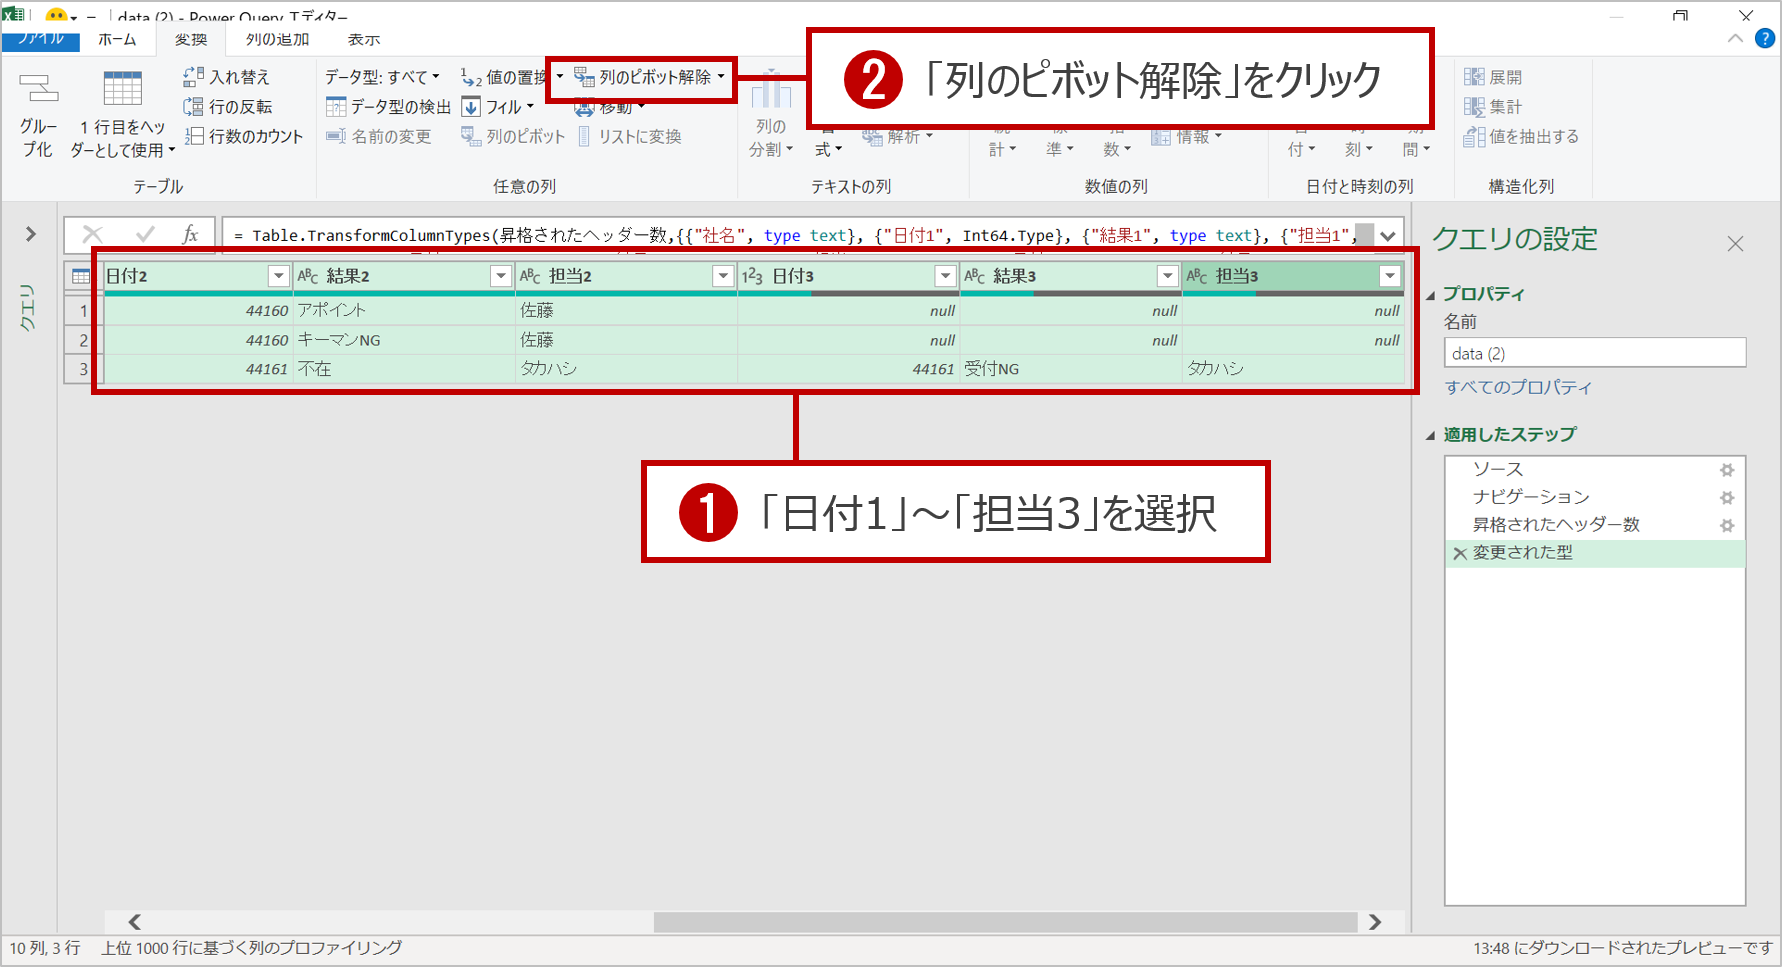
Task: Click Rename (名前の変更) button
Action: pos(379,137)
